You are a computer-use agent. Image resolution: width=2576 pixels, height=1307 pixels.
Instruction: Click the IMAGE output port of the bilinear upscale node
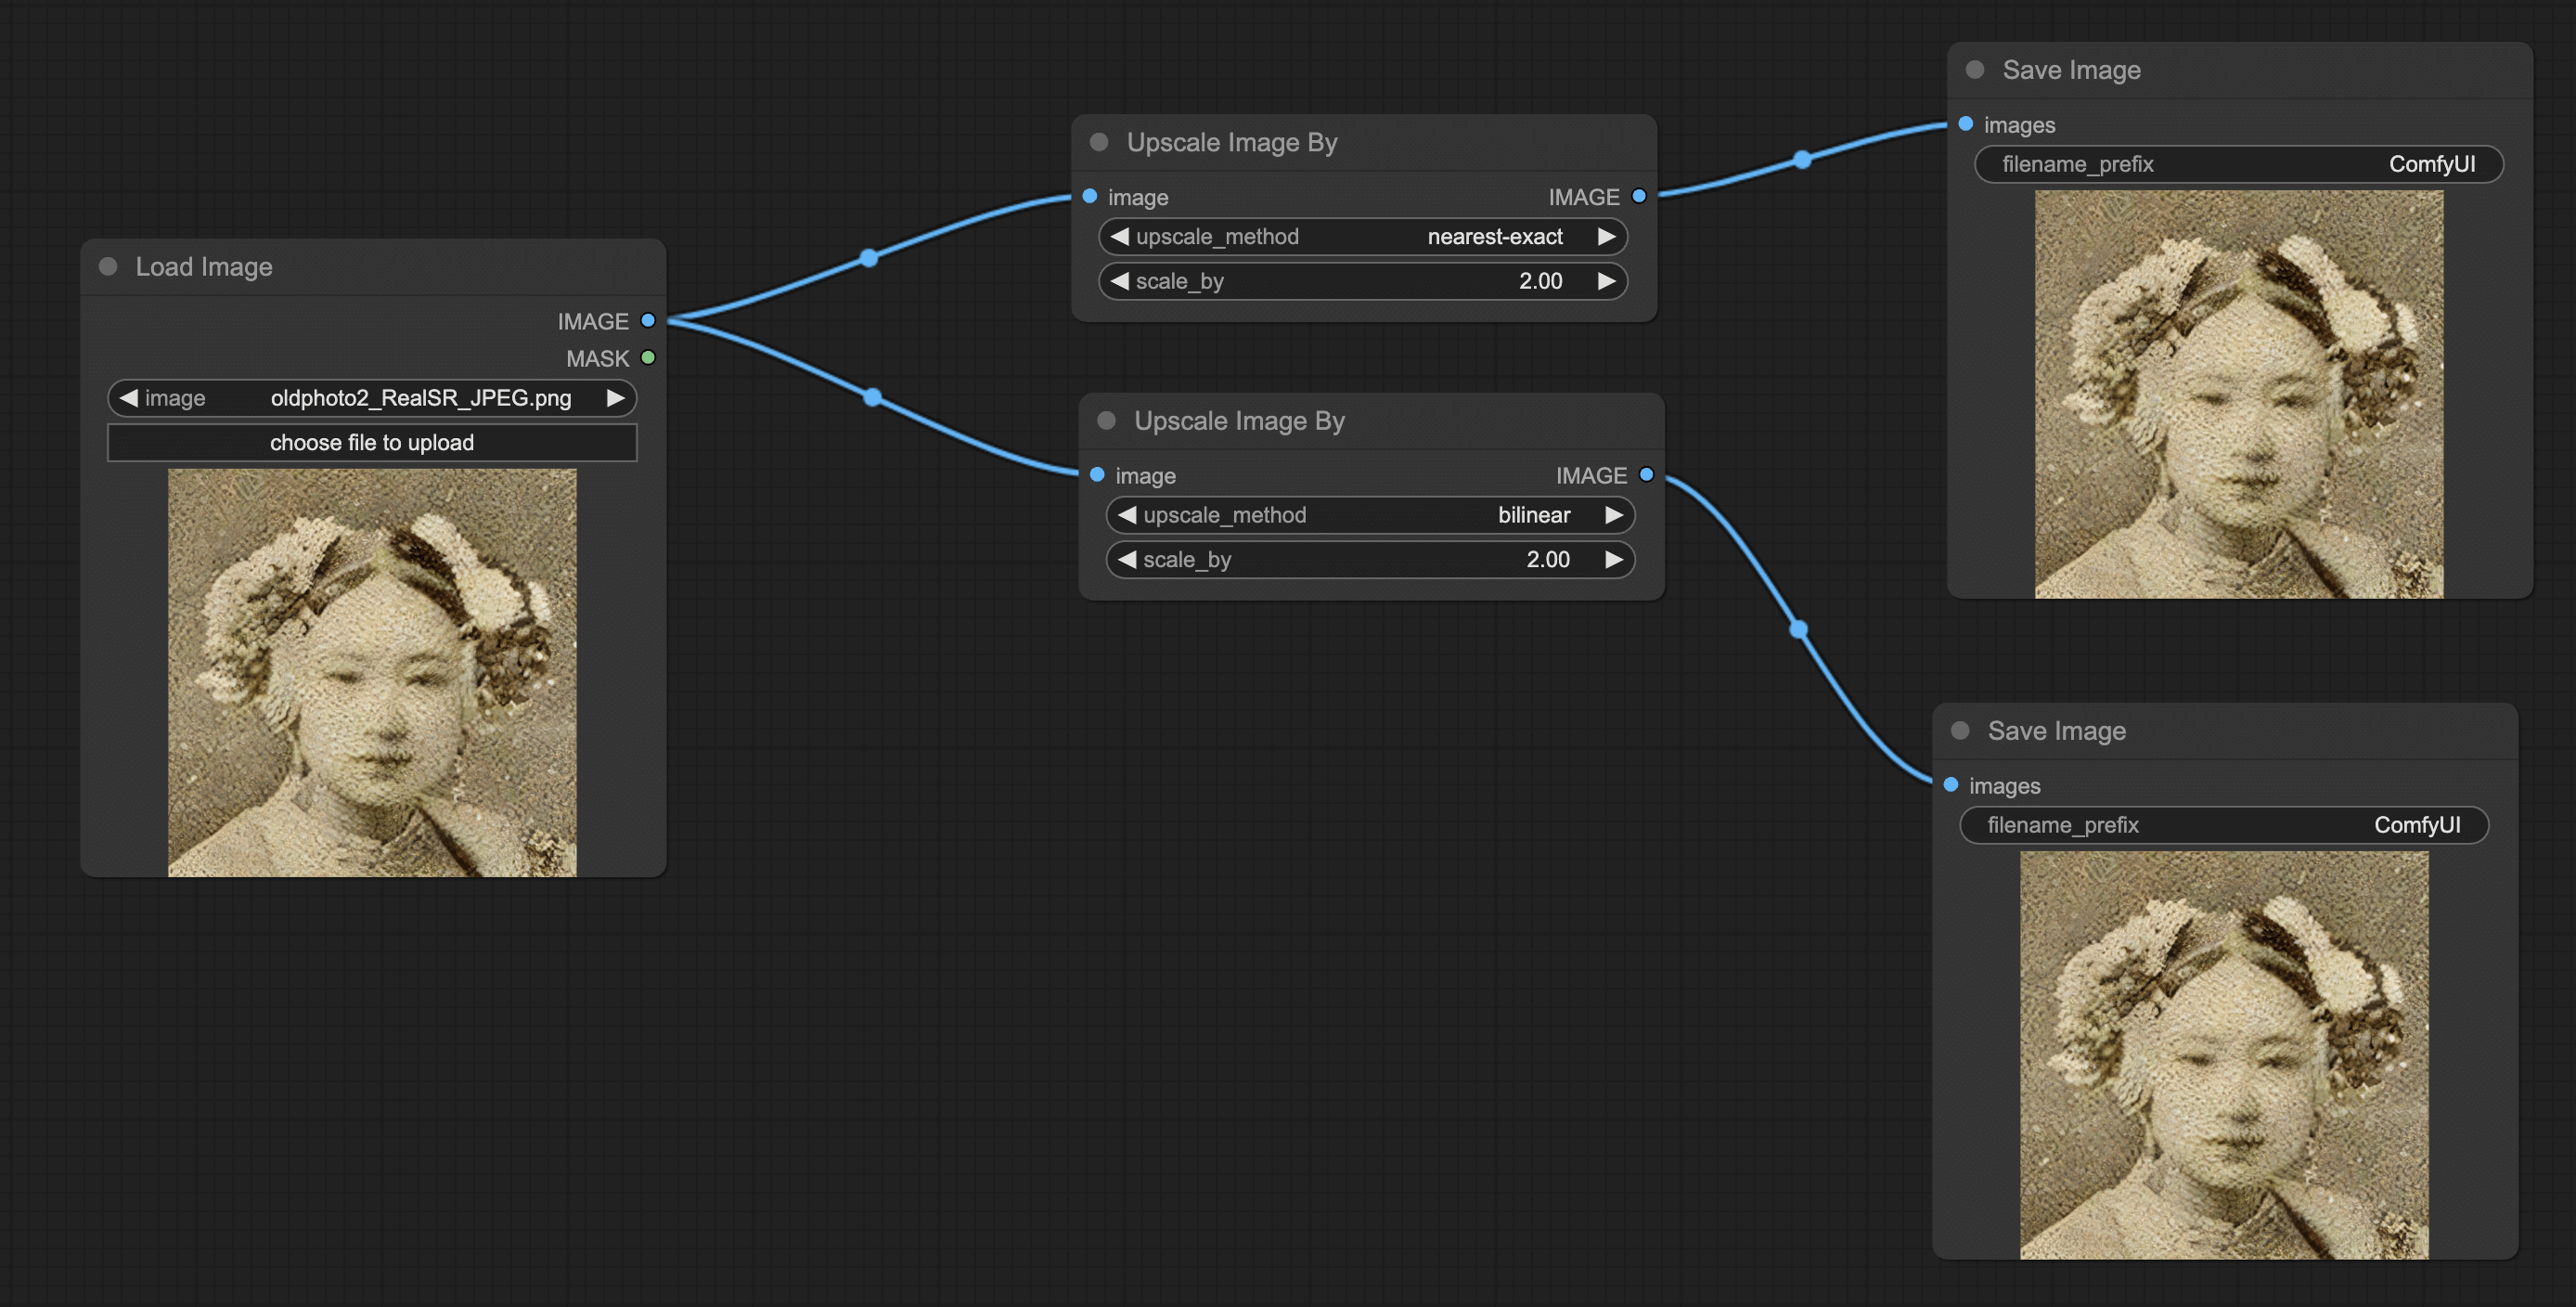coord(1646,475)
